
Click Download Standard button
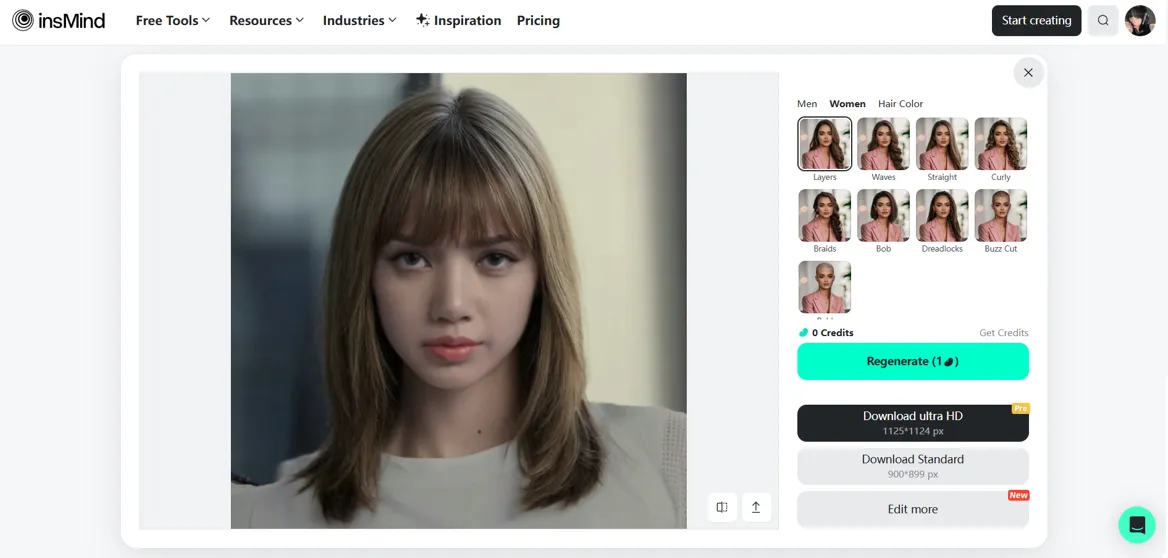pos(912,466)
